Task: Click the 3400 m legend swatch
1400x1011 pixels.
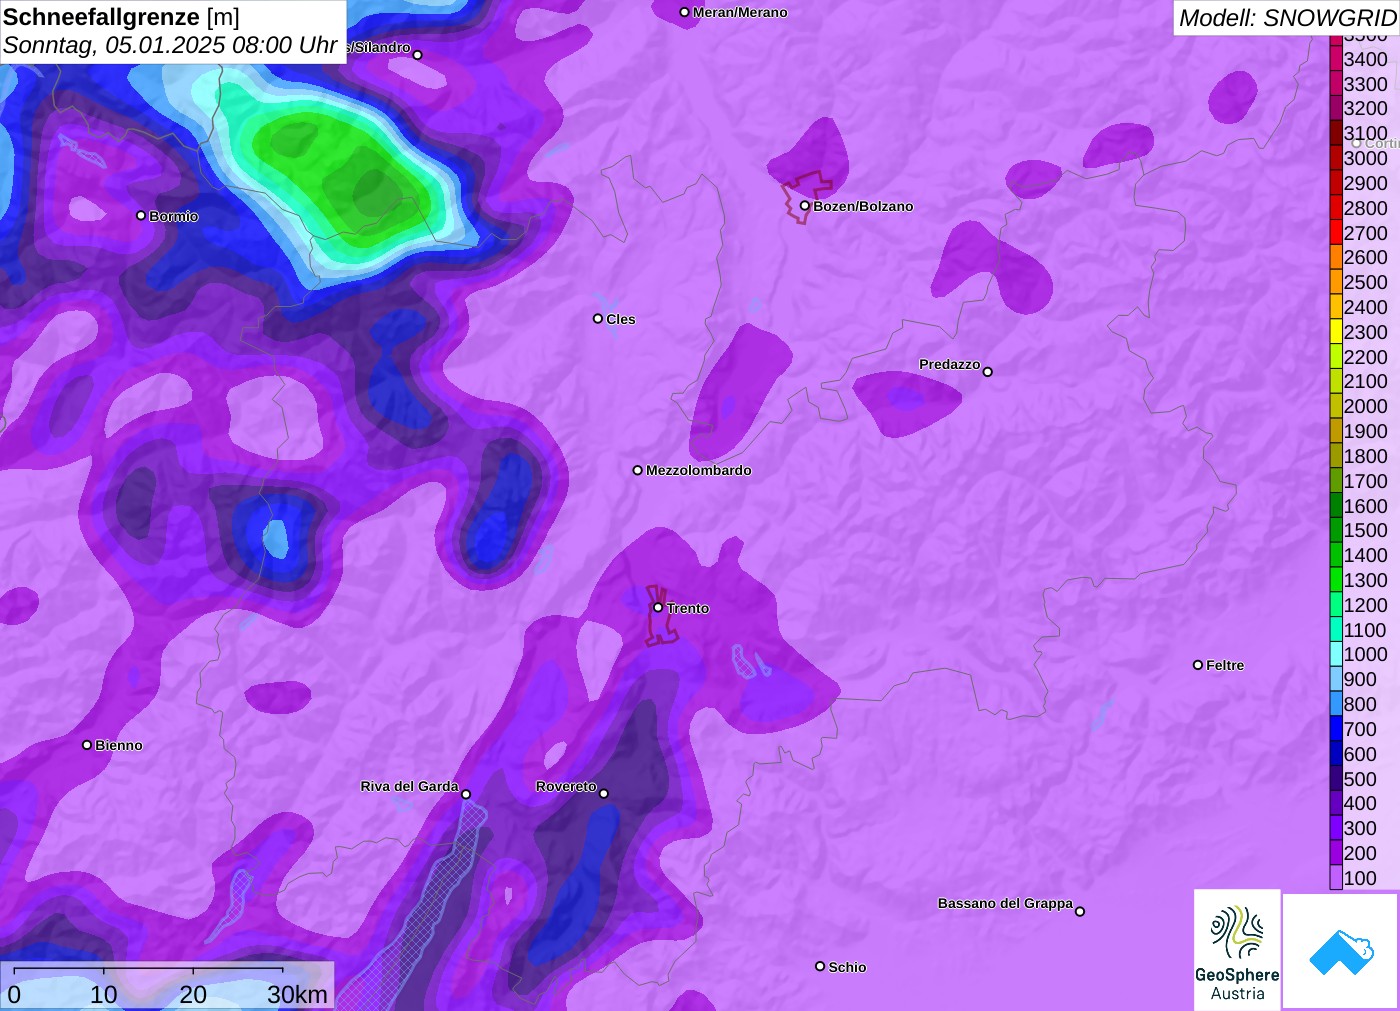Action: click(x=1336, y=59)
